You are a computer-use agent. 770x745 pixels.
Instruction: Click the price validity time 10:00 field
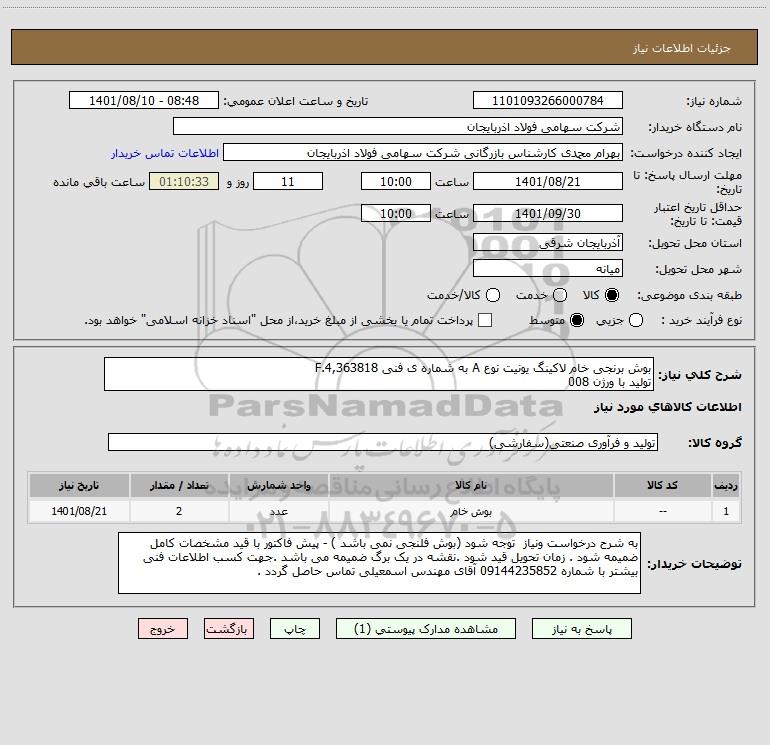[396, 213]
